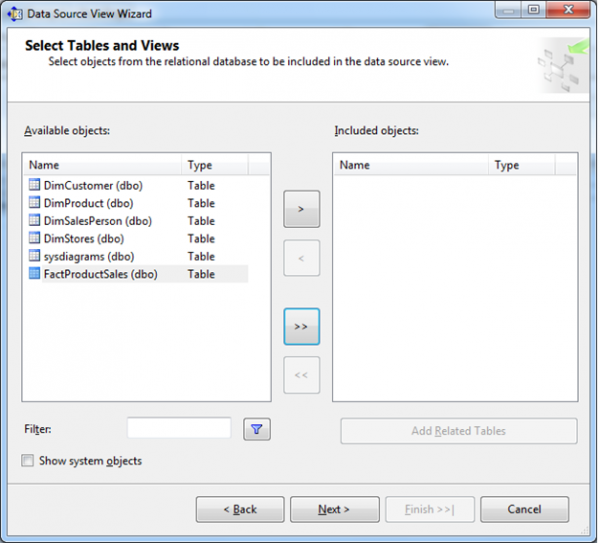Add selected object with the > button
This screenshot has height=543, width=600.
click(x=301, y=209)
